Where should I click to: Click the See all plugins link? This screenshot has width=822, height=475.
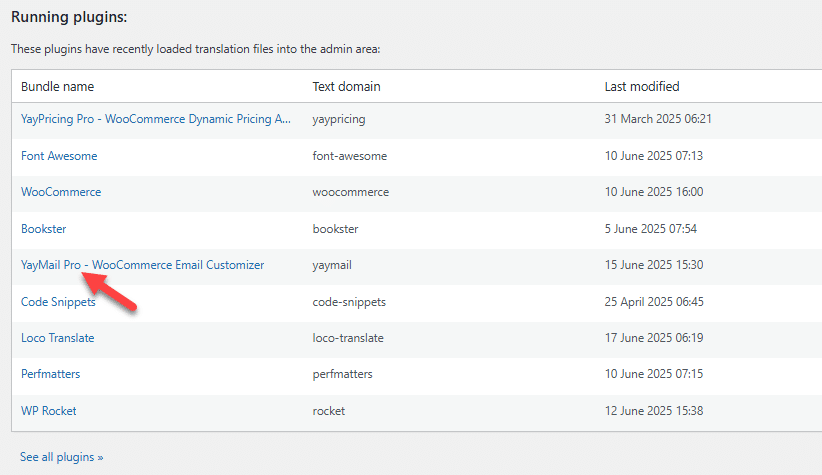click(61, 457)
